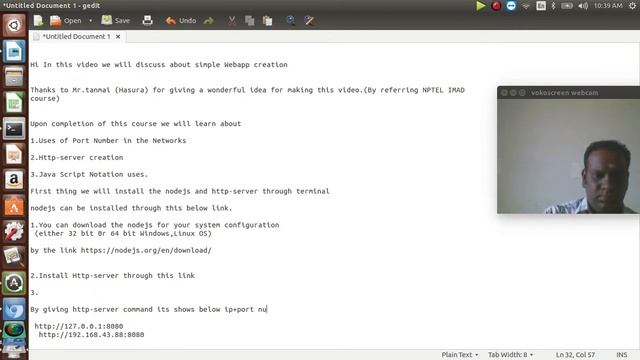The width and height of the screenshot is (640, 360).
Task: Undo the last edit
Action: [181, 20]
